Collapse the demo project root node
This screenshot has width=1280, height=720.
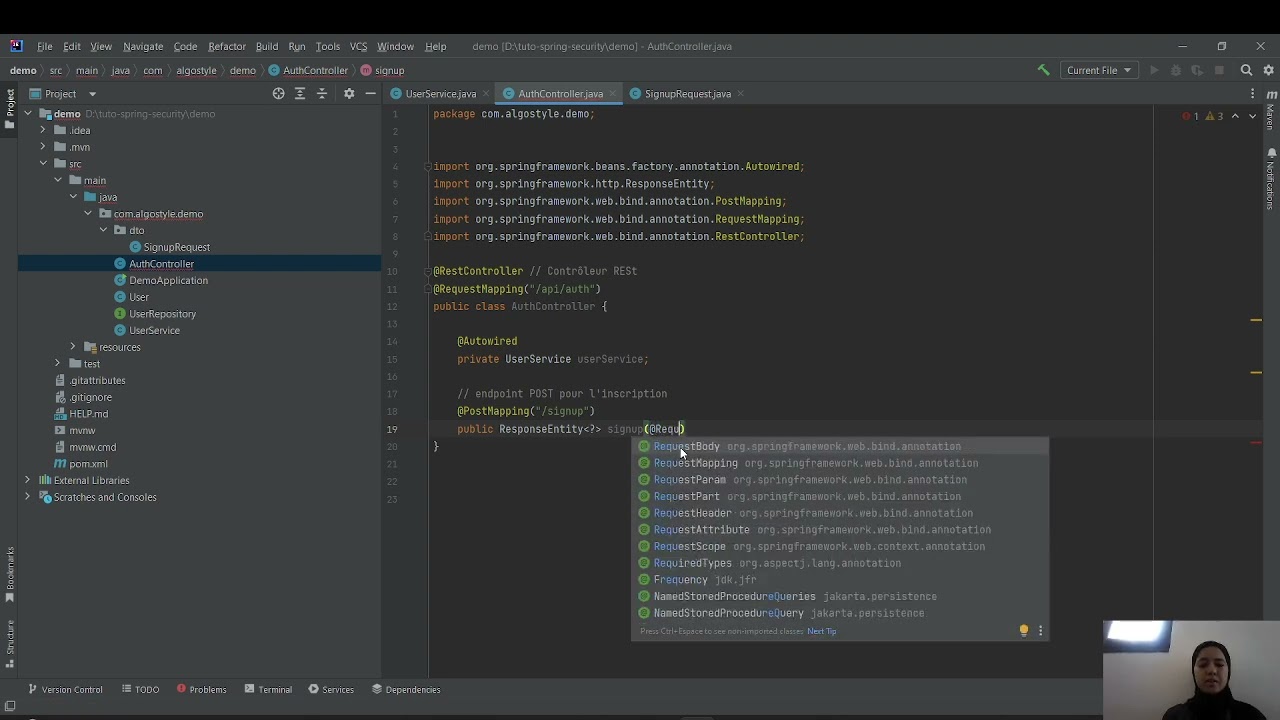coord(28,114)
